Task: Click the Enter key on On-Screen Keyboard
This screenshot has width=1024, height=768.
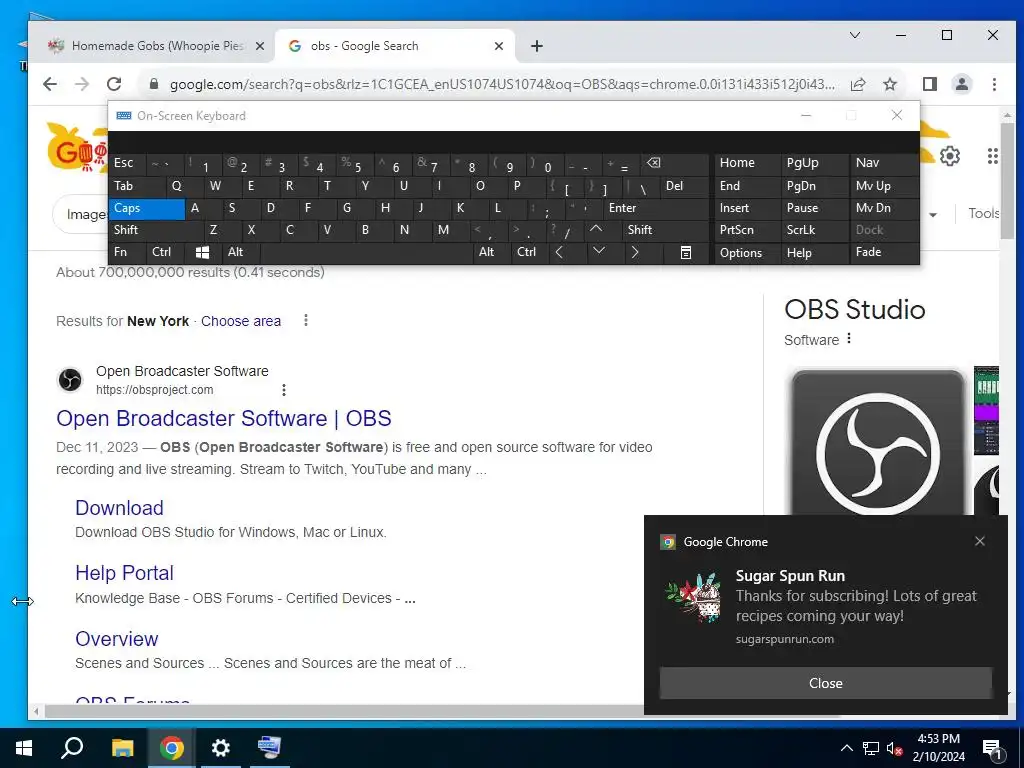Action: tap(656, 208)
